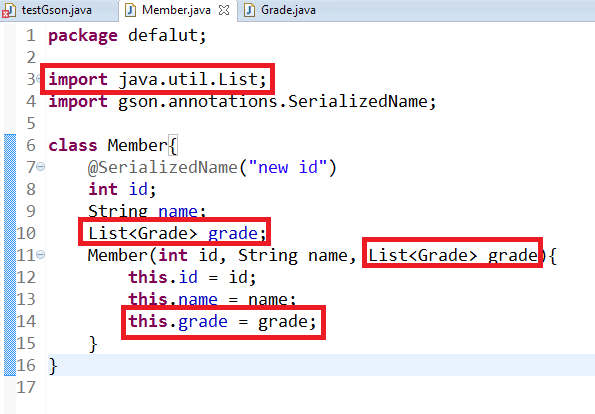Close the Member.java editor tab

(x=224, y=10)
